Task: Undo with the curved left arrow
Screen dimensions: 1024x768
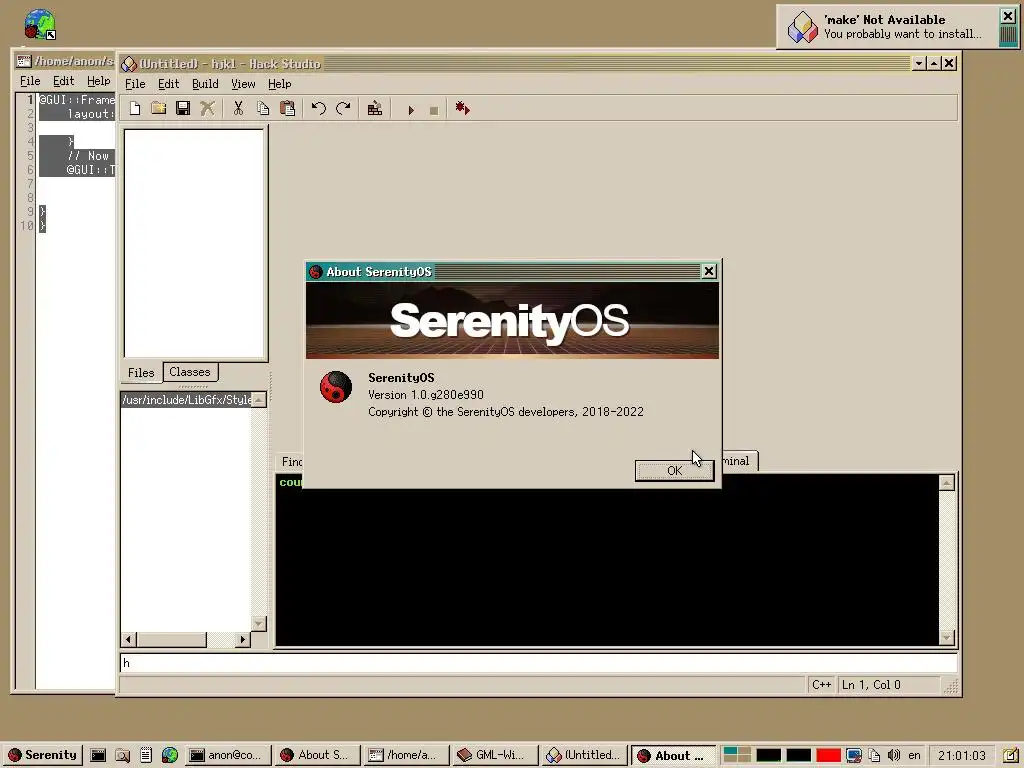Action: tap(319, 108)
